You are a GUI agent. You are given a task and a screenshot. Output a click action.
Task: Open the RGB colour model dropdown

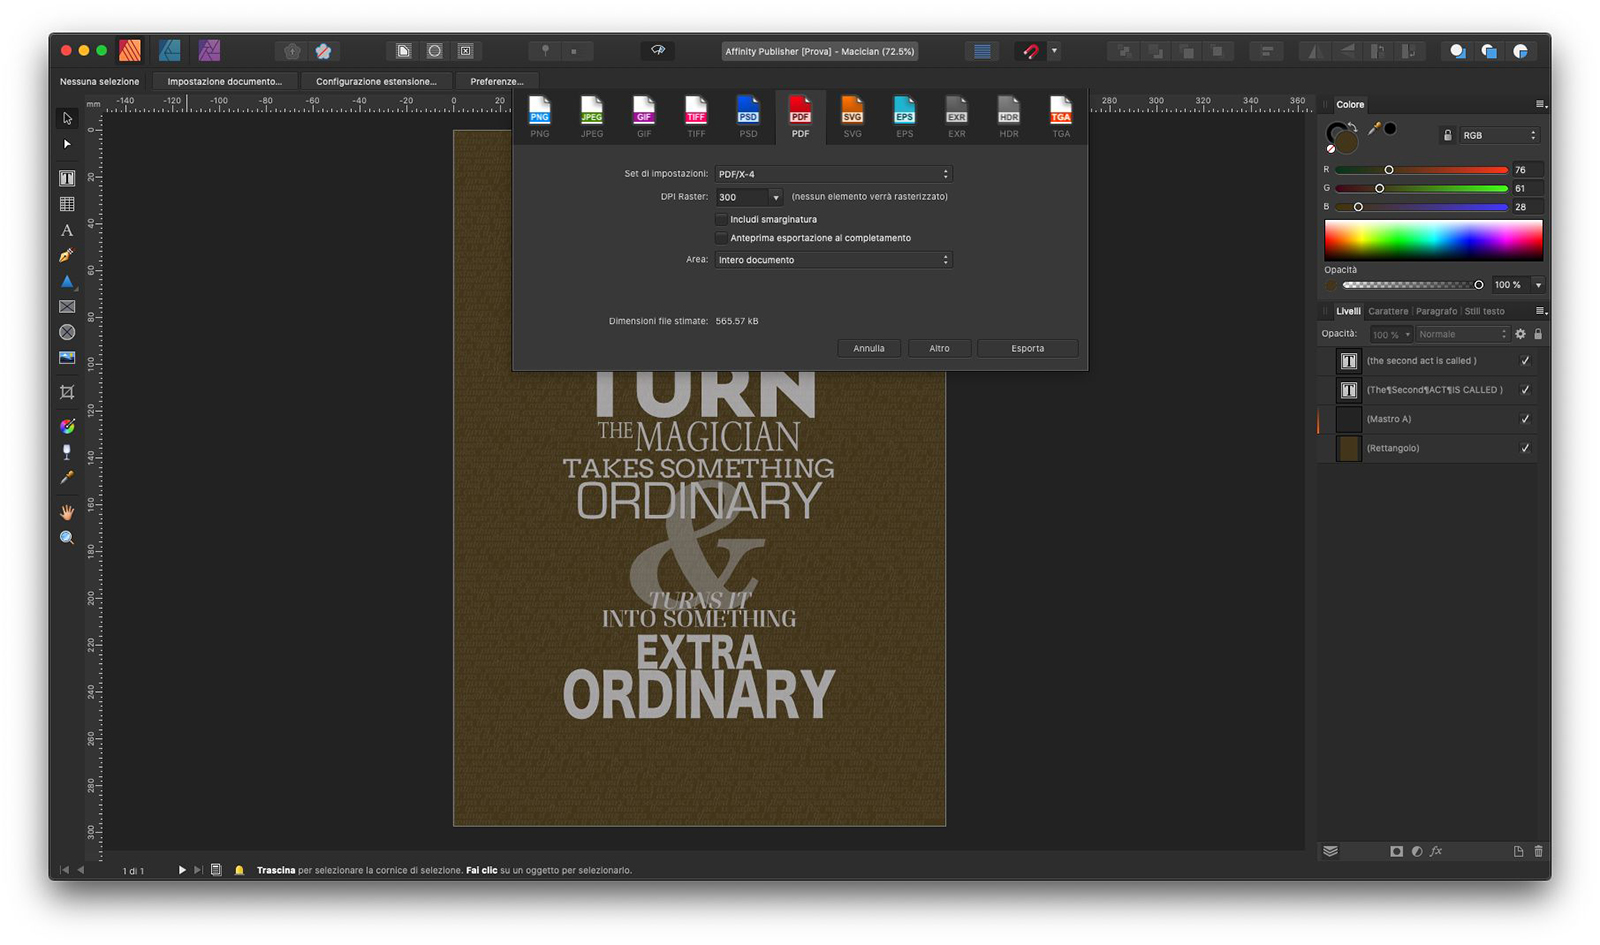pos(1498,135)
